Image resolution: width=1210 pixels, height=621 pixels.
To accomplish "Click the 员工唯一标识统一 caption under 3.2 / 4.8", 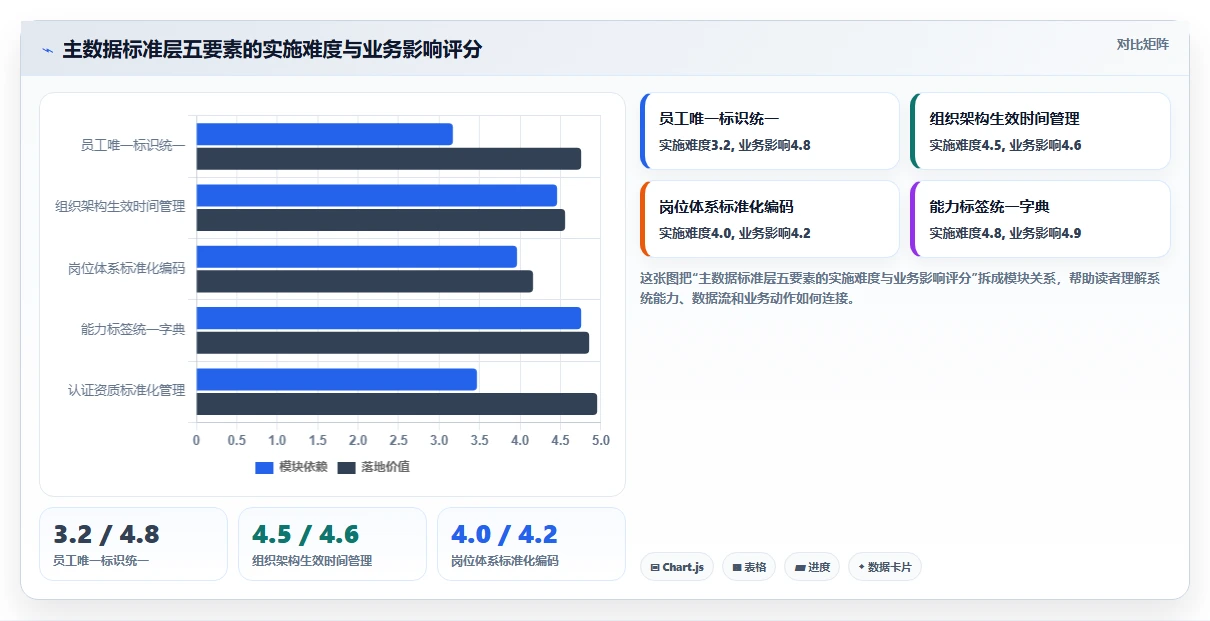I will coord(101,561).
